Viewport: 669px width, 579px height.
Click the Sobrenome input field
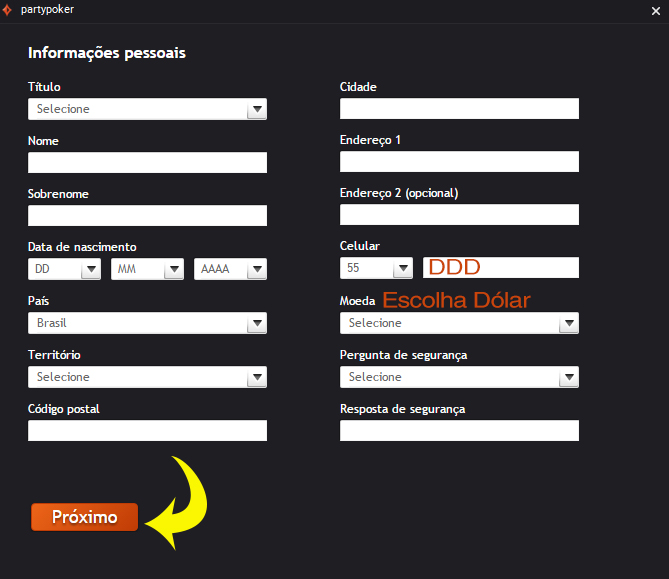pyautogui.click(x=147, y=215)
